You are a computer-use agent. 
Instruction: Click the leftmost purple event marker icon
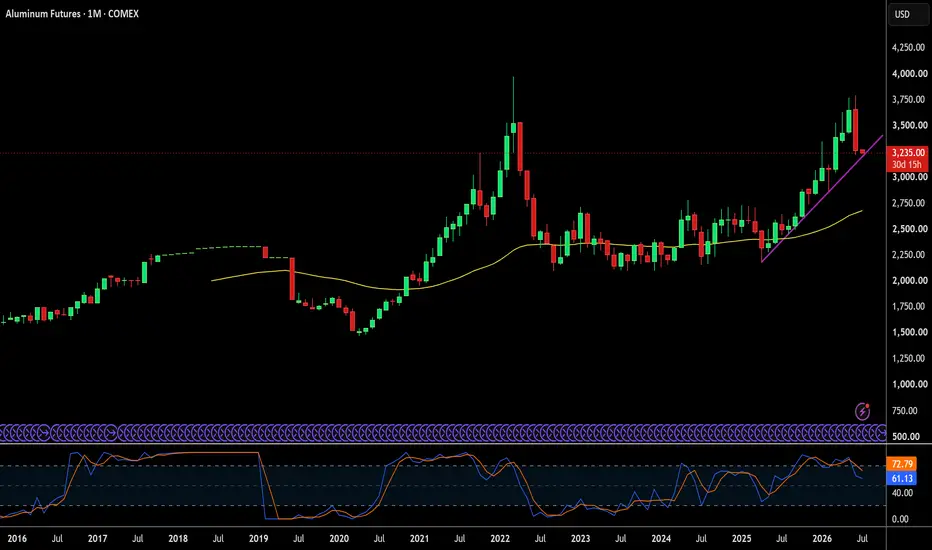pos(3,433)
